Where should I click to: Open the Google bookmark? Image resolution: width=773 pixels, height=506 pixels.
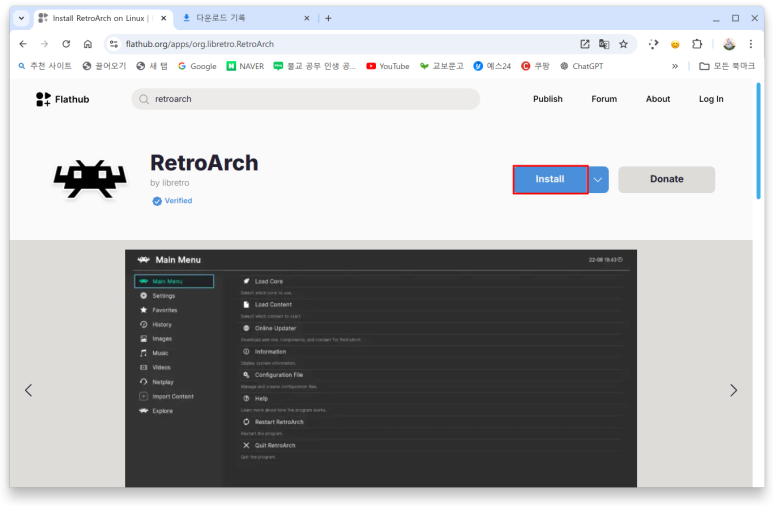[x=197, y=66]
